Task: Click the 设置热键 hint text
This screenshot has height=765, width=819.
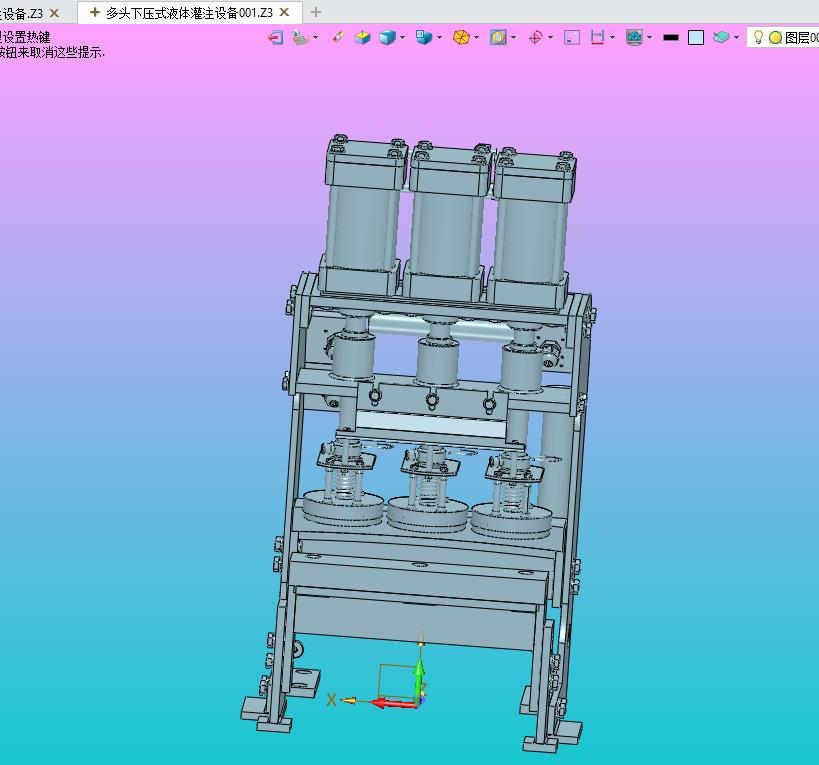Action: (x=25, y=37)
